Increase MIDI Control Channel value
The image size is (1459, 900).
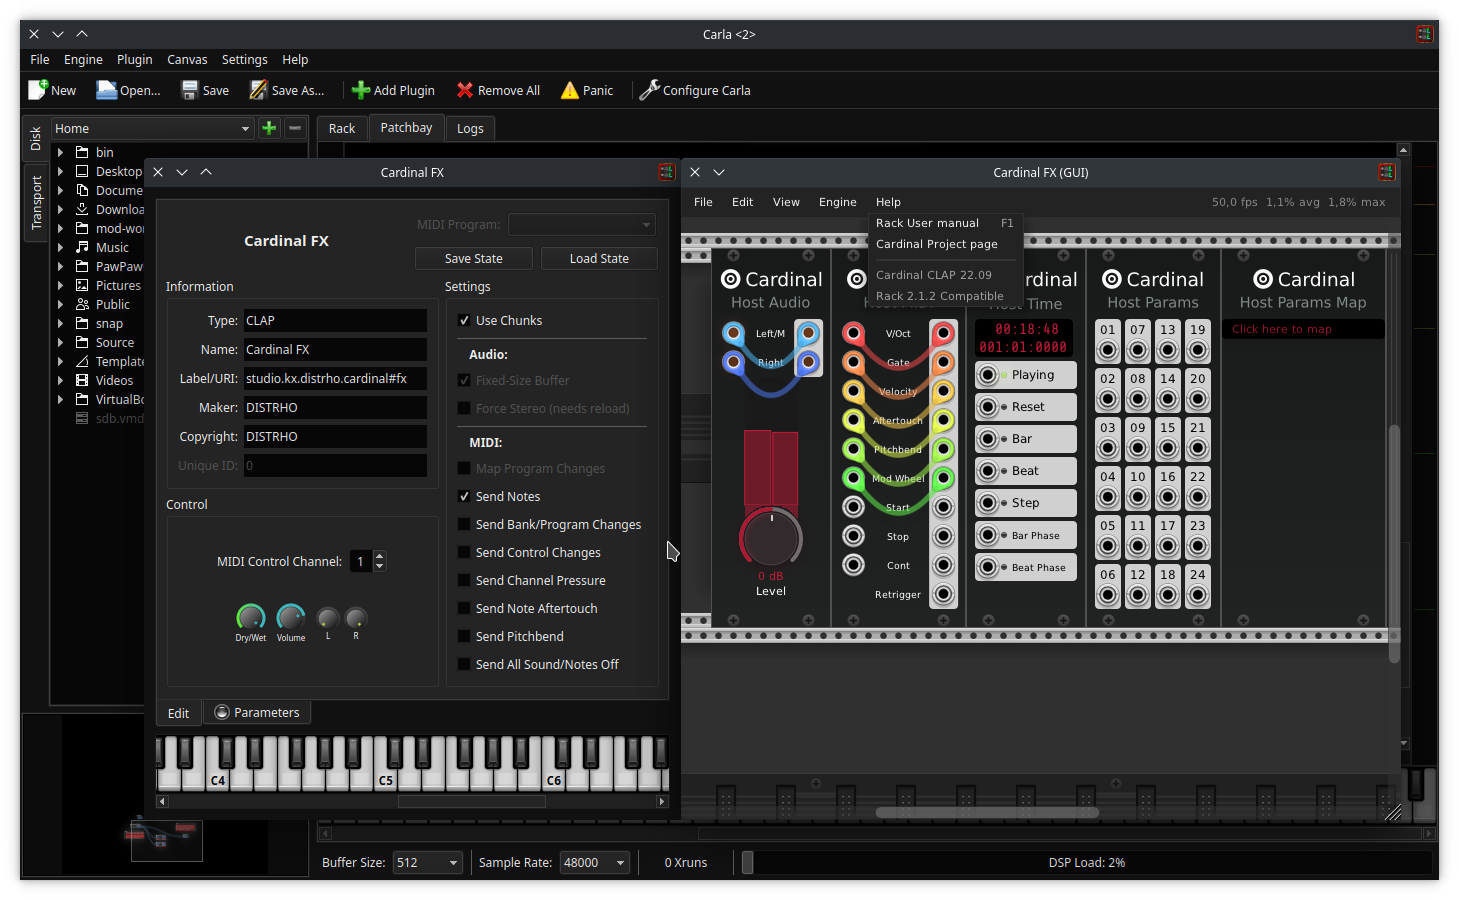tap(379, 556)
